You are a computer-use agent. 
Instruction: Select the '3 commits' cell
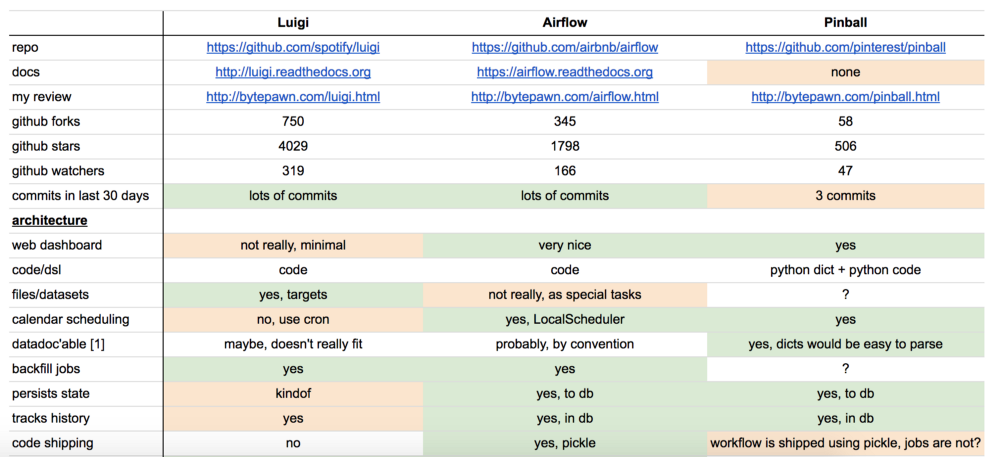coord(845,196)
